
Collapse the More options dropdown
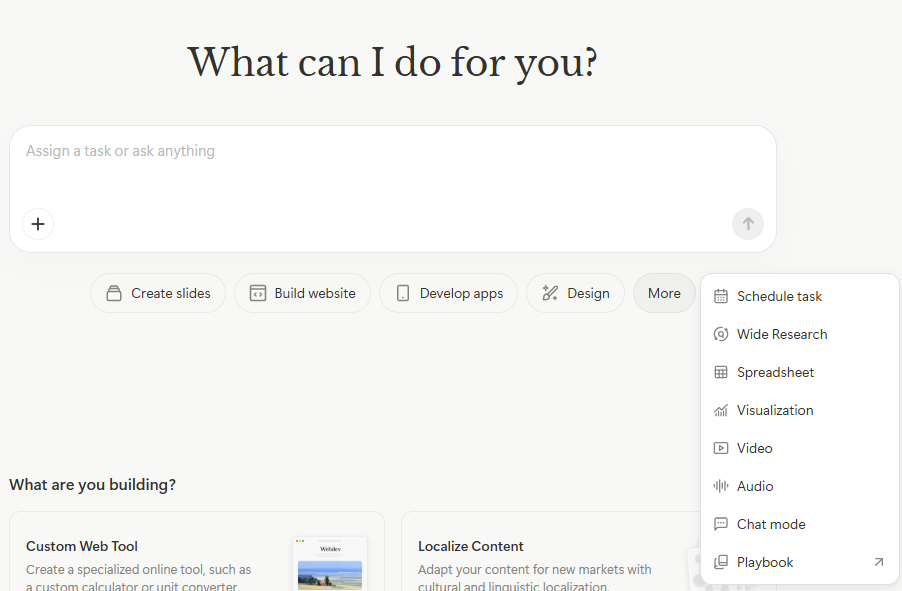coord(664,293)
